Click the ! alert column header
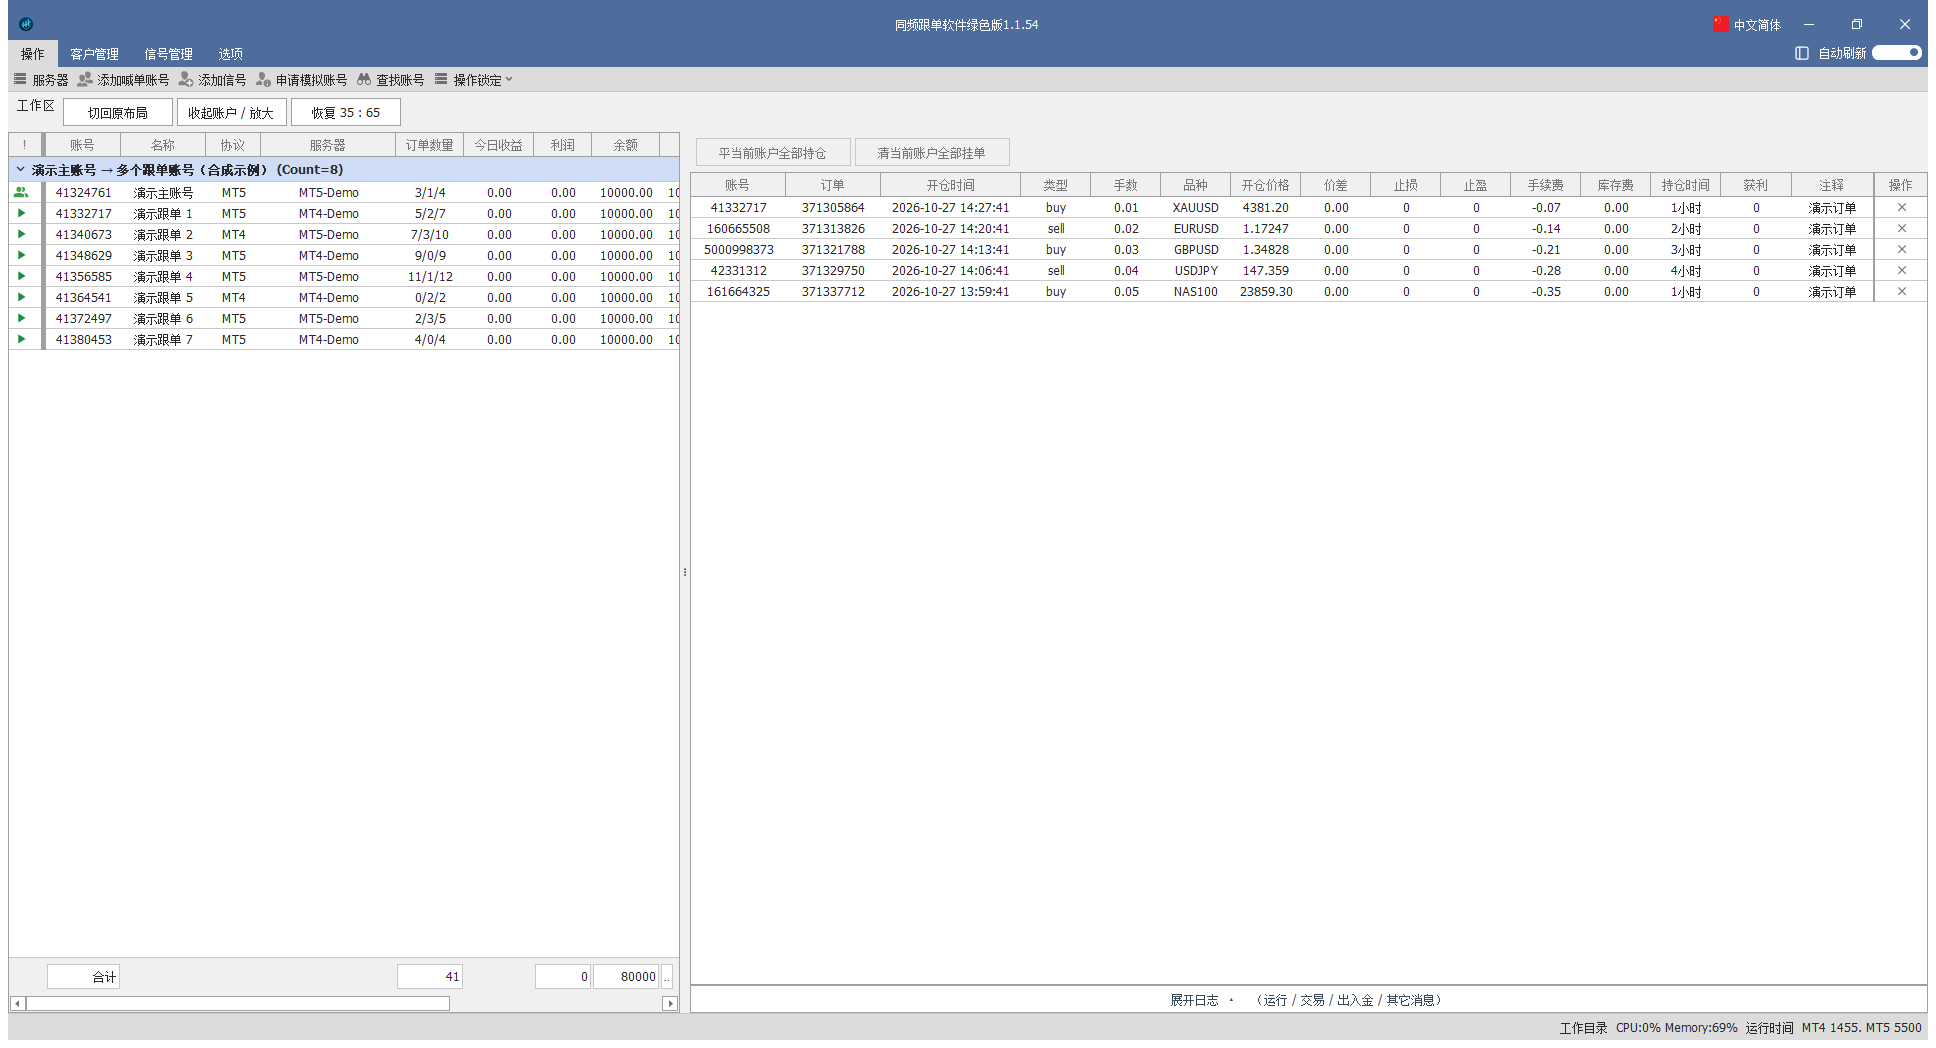The image size is (1936, 1048). (25, 145)
